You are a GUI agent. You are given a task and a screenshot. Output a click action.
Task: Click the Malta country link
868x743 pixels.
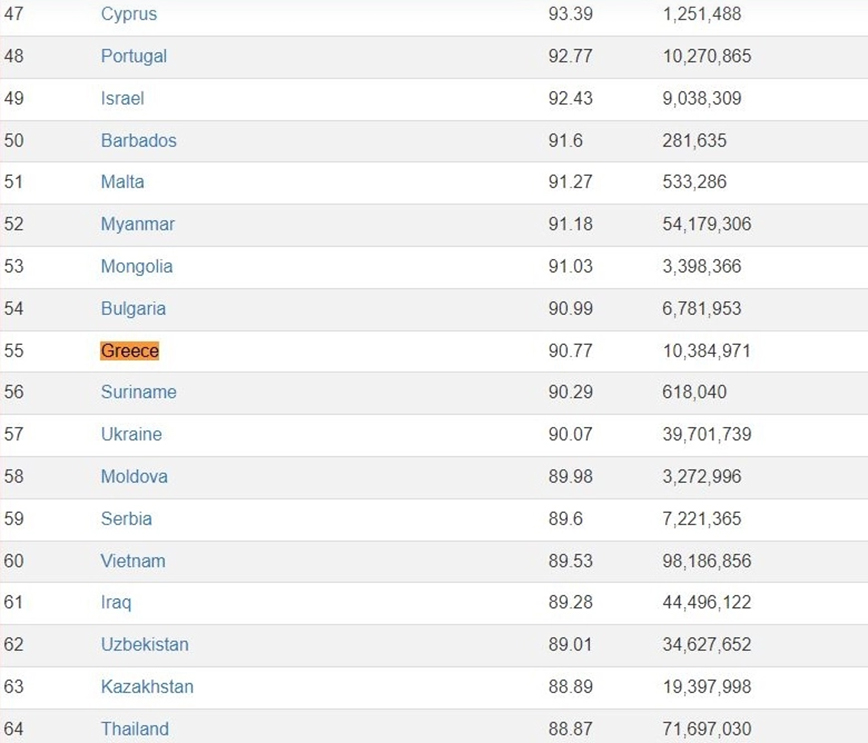click(x=122, y=182)
